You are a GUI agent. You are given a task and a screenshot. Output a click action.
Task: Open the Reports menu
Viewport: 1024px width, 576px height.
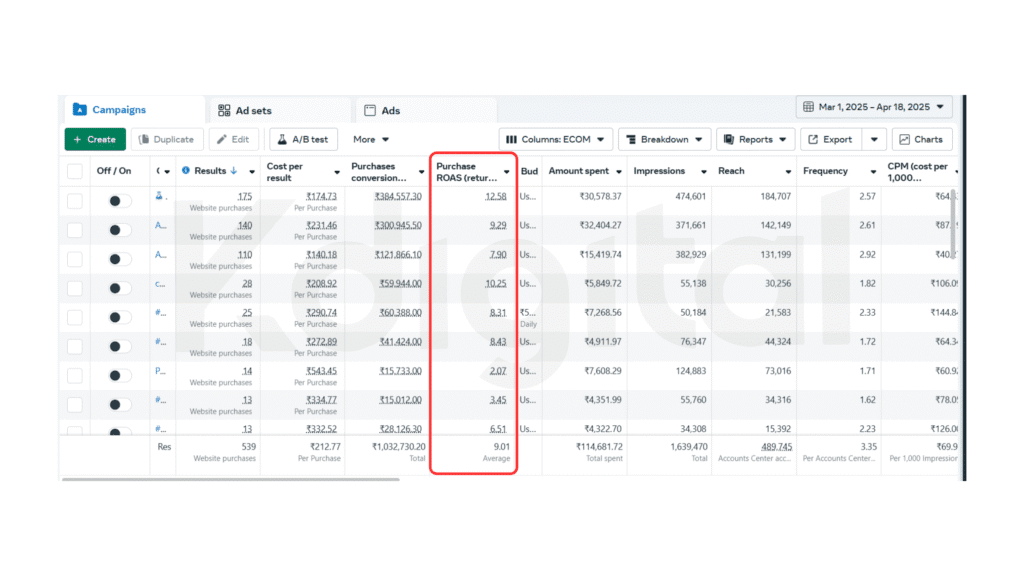click(756, 140)
